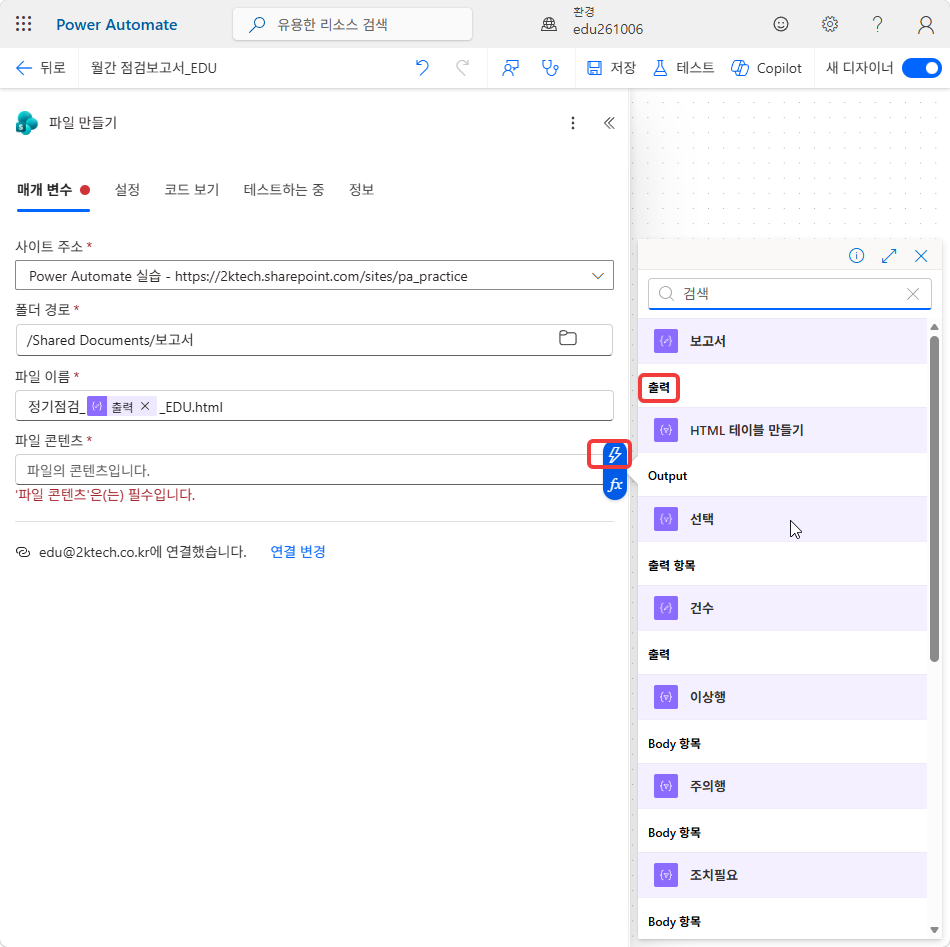Open the settings gear

coord(829,24)
